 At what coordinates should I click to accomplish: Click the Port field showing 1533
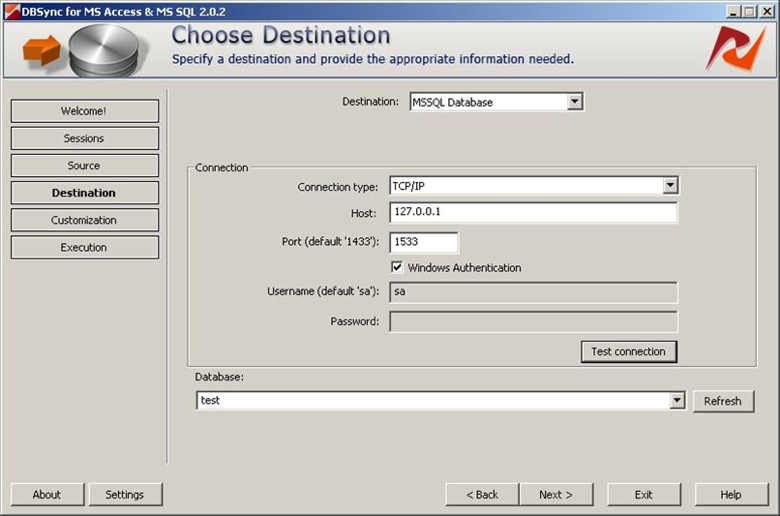click(x=423, y=242)
